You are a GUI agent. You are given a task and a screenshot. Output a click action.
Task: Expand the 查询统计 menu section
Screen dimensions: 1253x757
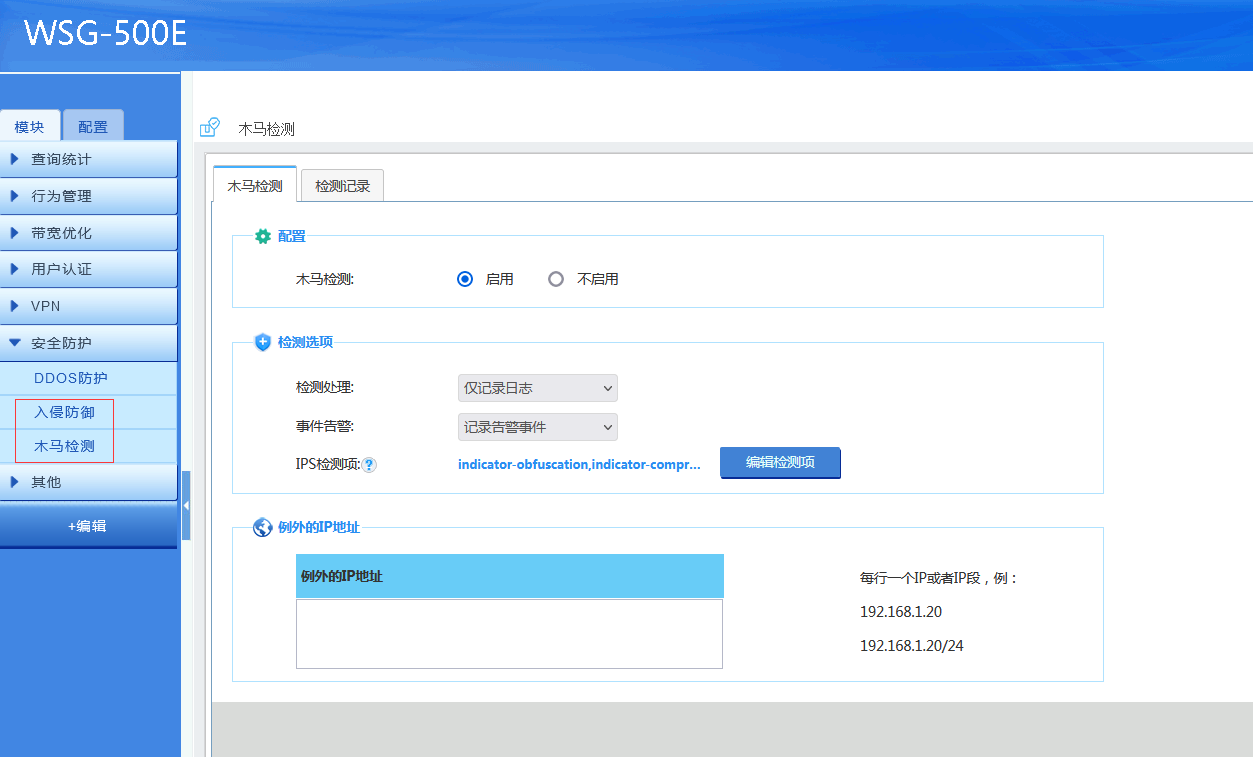click(88, 159)
